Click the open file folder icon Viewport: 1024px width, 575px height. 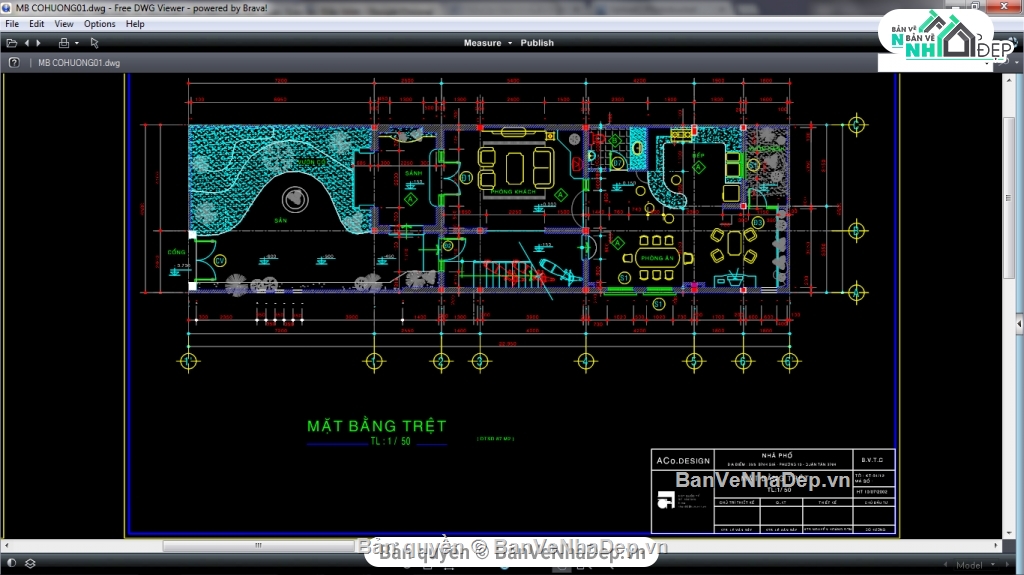[x=11, y=43]
